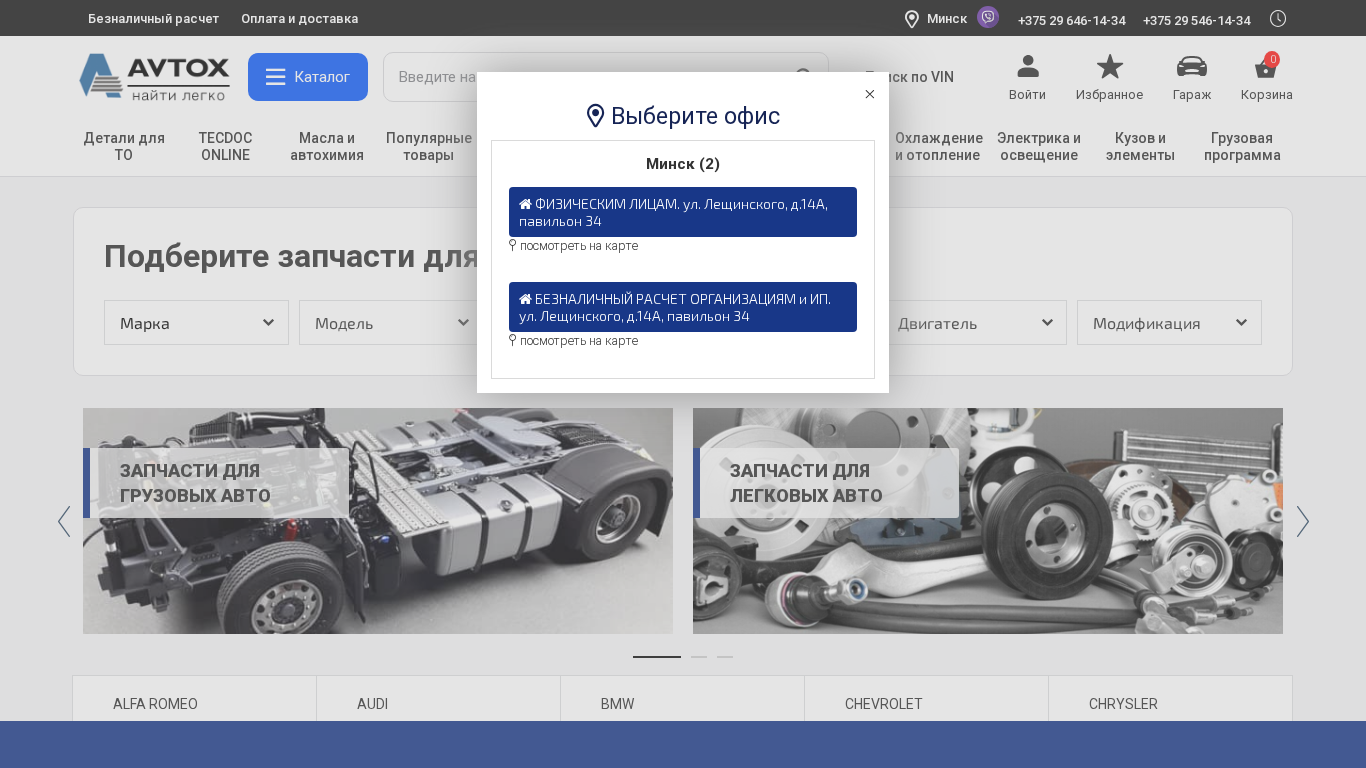
Task: Expand the Марка dropdown
Action: (196, 323)
